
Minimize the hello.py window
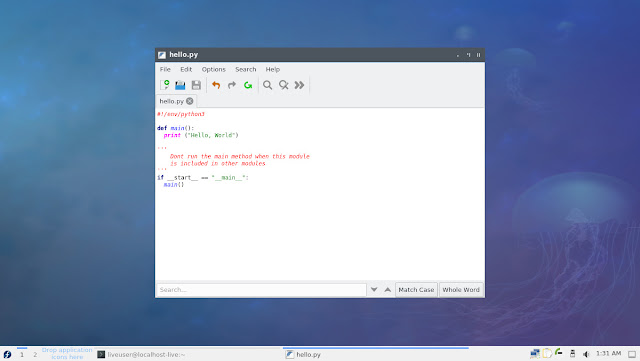(458, 55)
